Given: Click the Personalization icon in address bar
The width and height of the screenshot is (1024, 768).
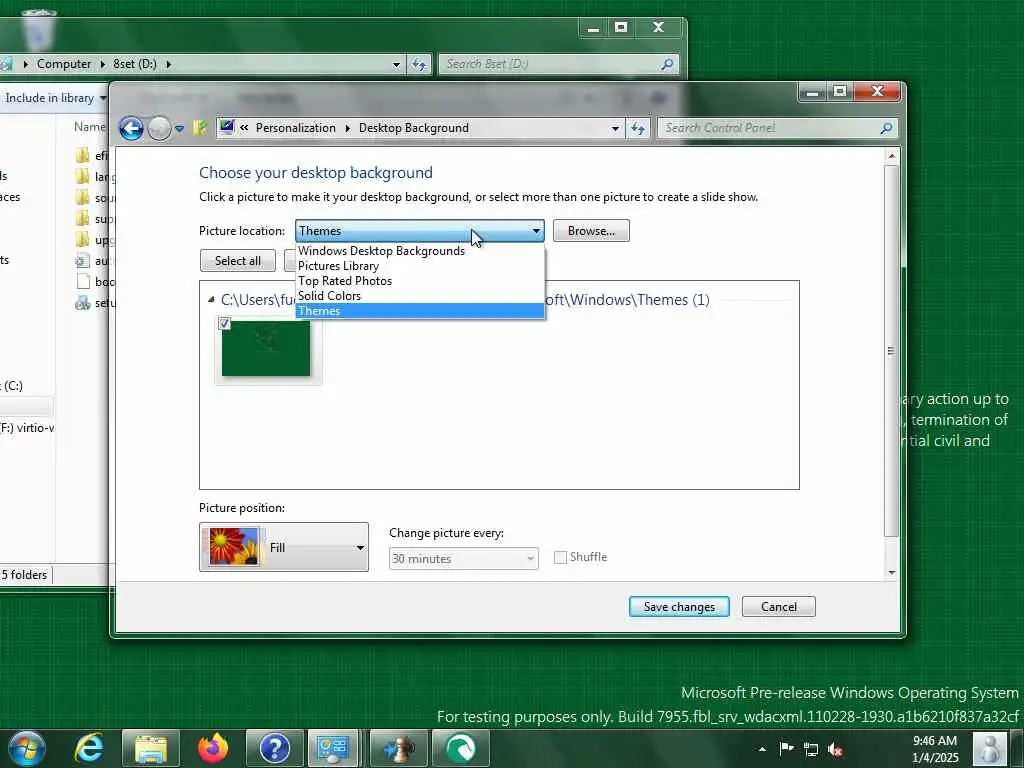Looking at the screenshot, I should pyautogui.click(x=227, y=127).
